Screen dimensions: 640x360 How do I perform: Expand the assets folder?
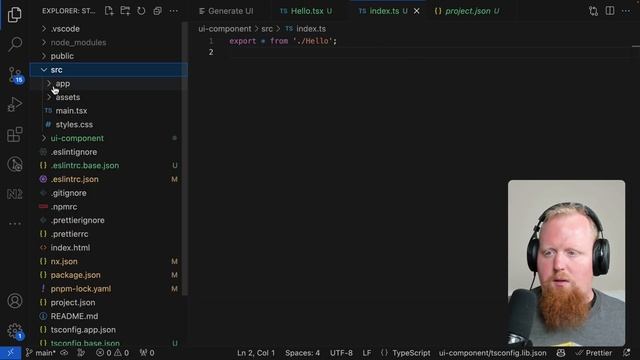click(x=109, y=97)
